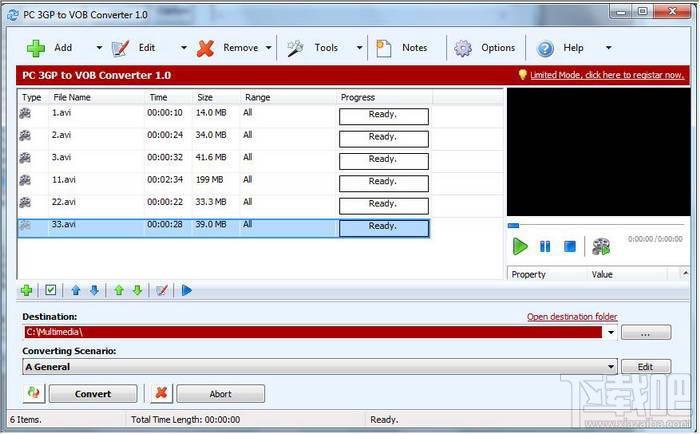Click the green down arrow icon
Image resolution: width=700 pixels, height=434 pixels.
click(x=138, y=291)
